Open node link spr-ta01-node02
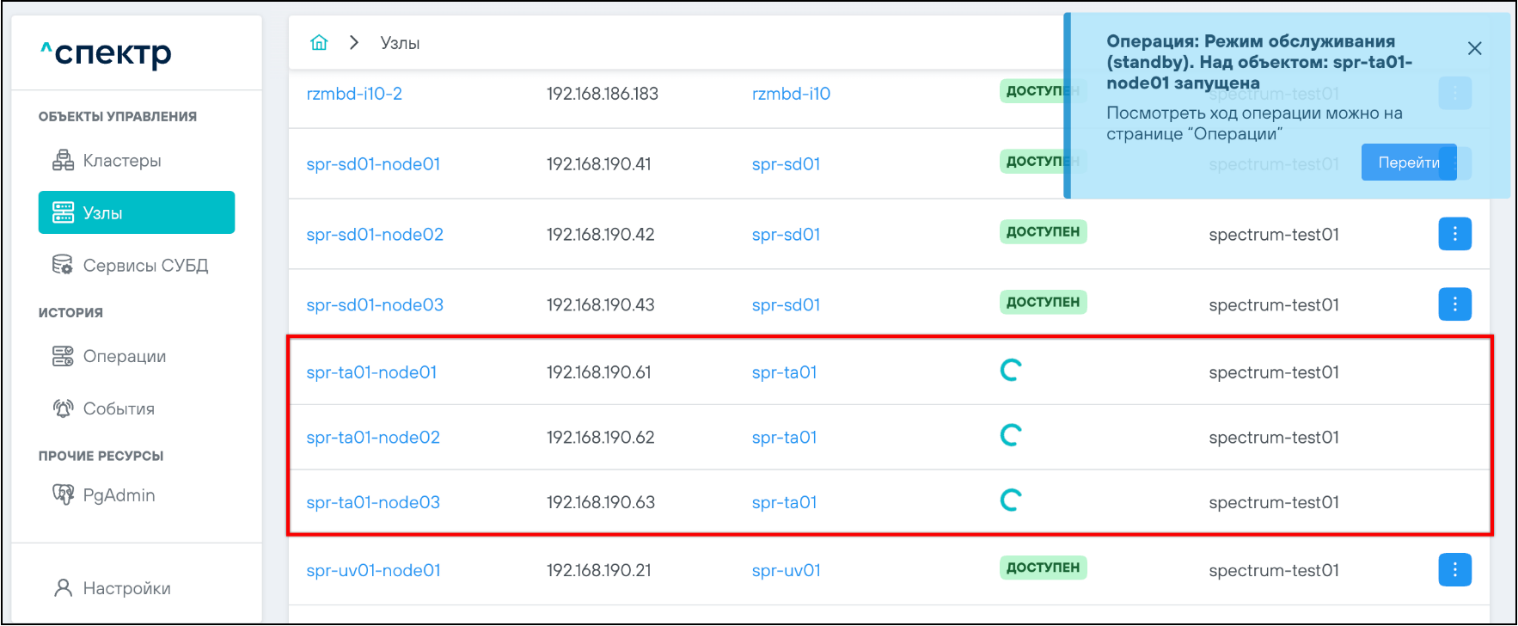The image size is (1518, 626). pos(372,437)
